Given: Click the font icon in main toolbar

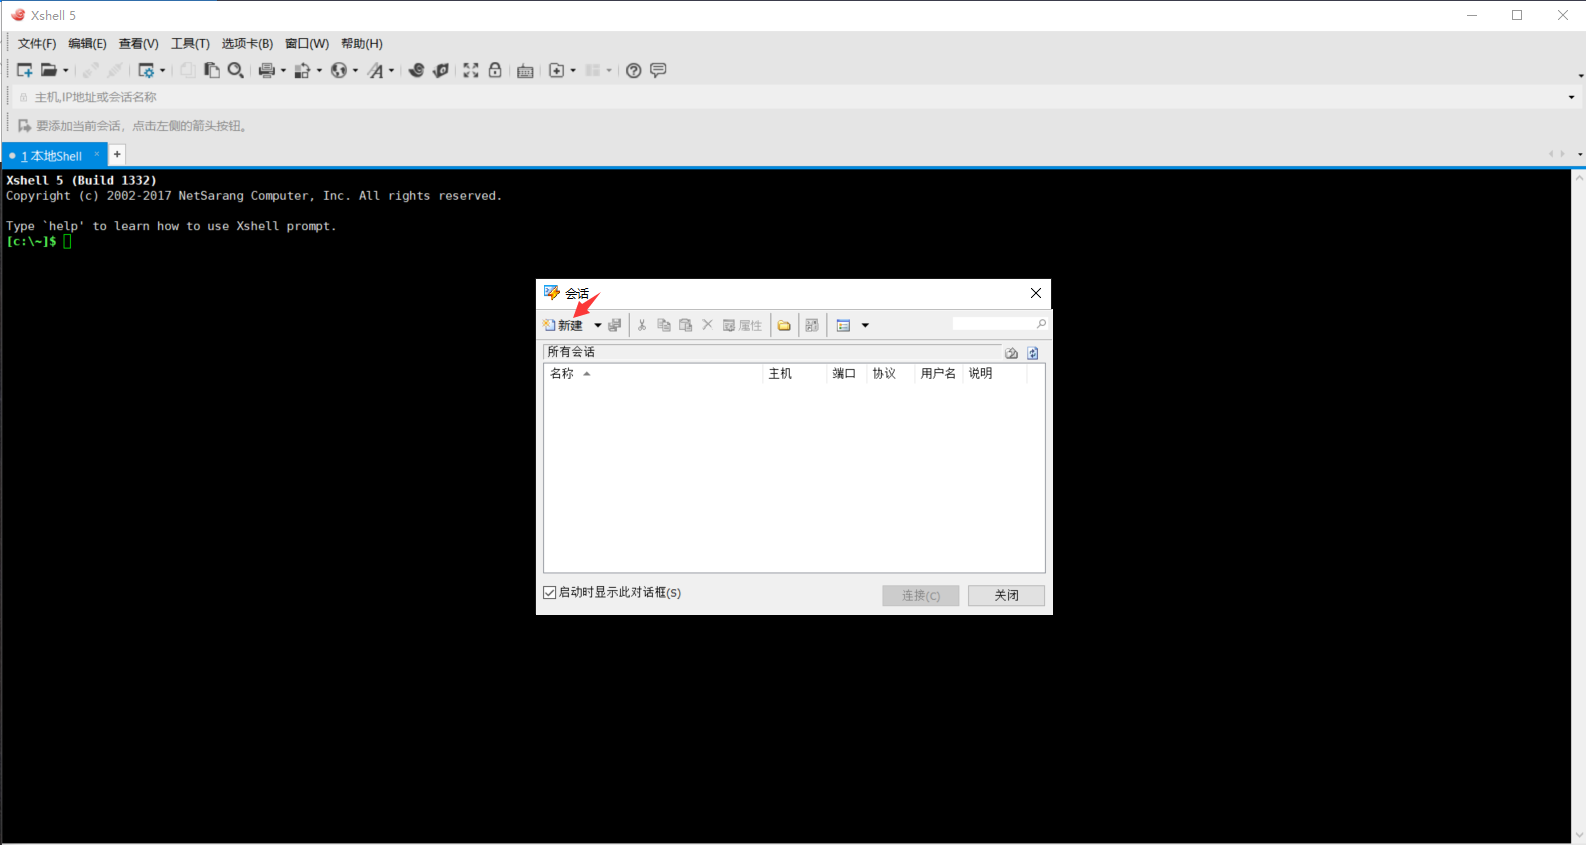Looking at the screenshot, I should pyautogui.click(x=375, y=70).
